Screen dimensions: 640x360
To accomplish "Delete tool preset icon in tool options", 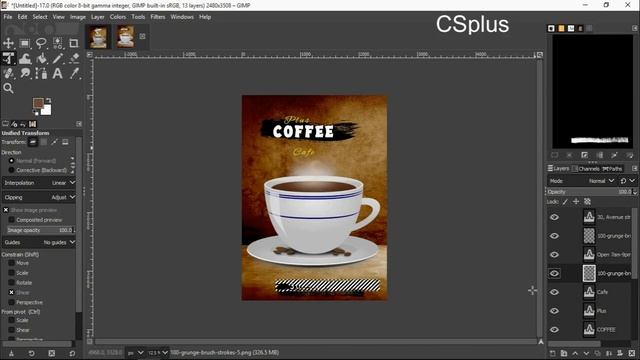I will click(x=52, y=353).
